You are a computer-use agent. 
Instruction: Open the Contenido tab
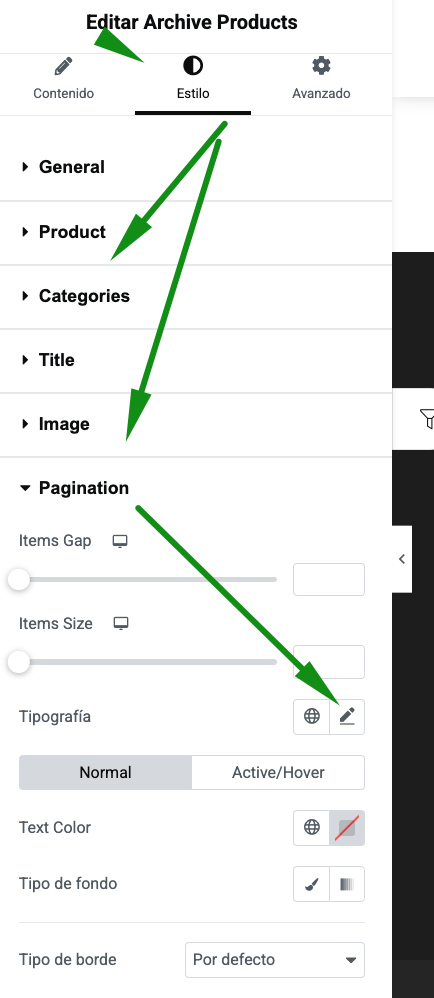(x=64, y=79)
